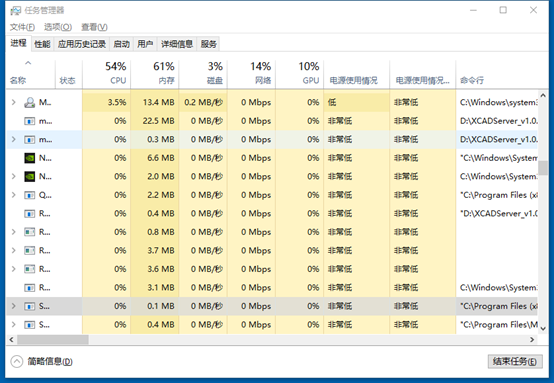Image resolution: width=554 pixels, height=383 pixels.
Task: Click R... process icon in 3.6 MB row
Action: [x=29, y=269]
